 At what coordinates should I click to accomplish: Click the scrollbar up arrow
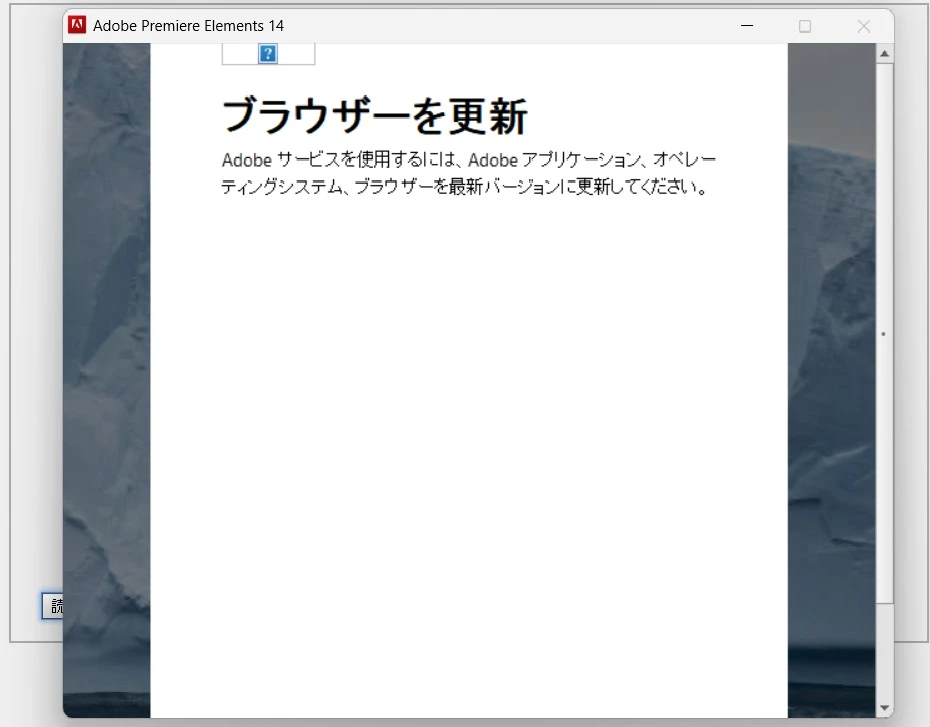(884, 54)
